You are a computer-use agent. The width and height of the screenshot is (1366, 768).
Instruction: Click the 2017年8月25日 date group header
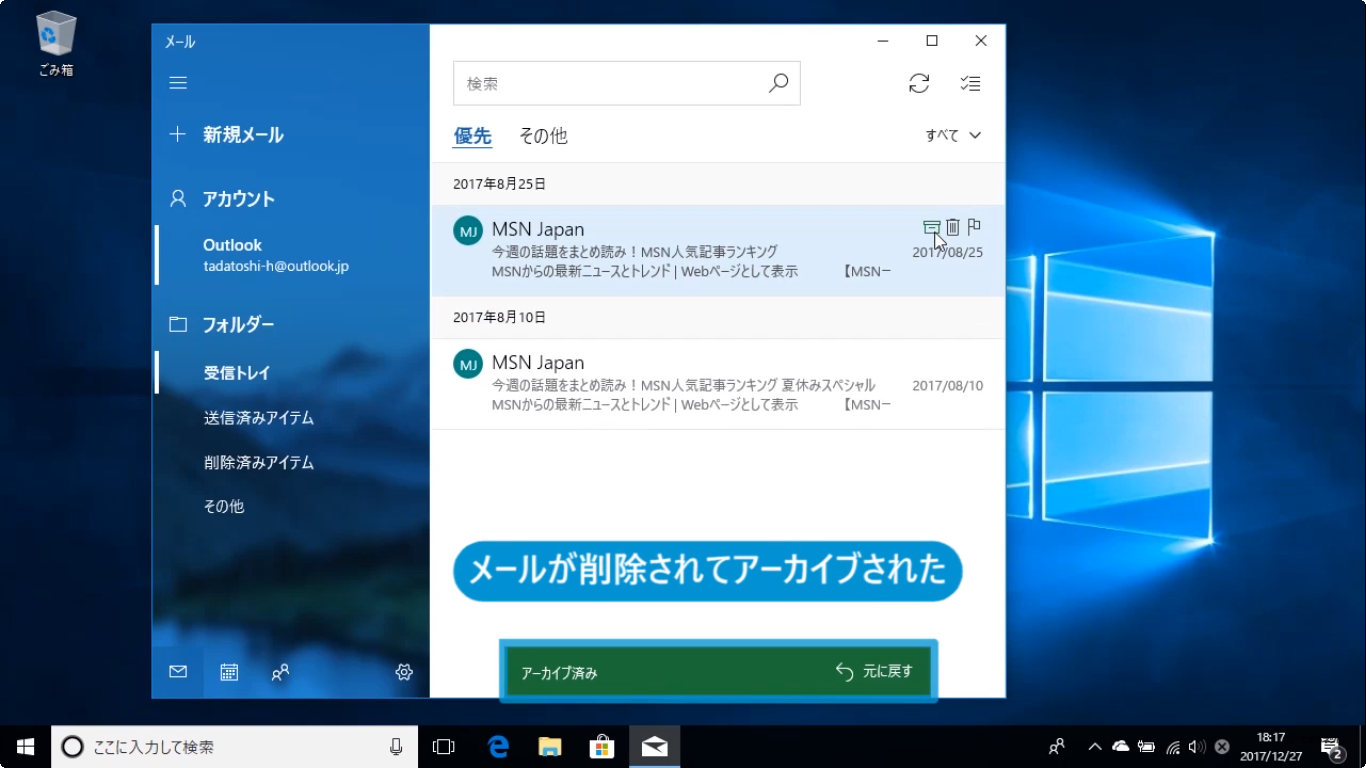(x=499, y=184)
